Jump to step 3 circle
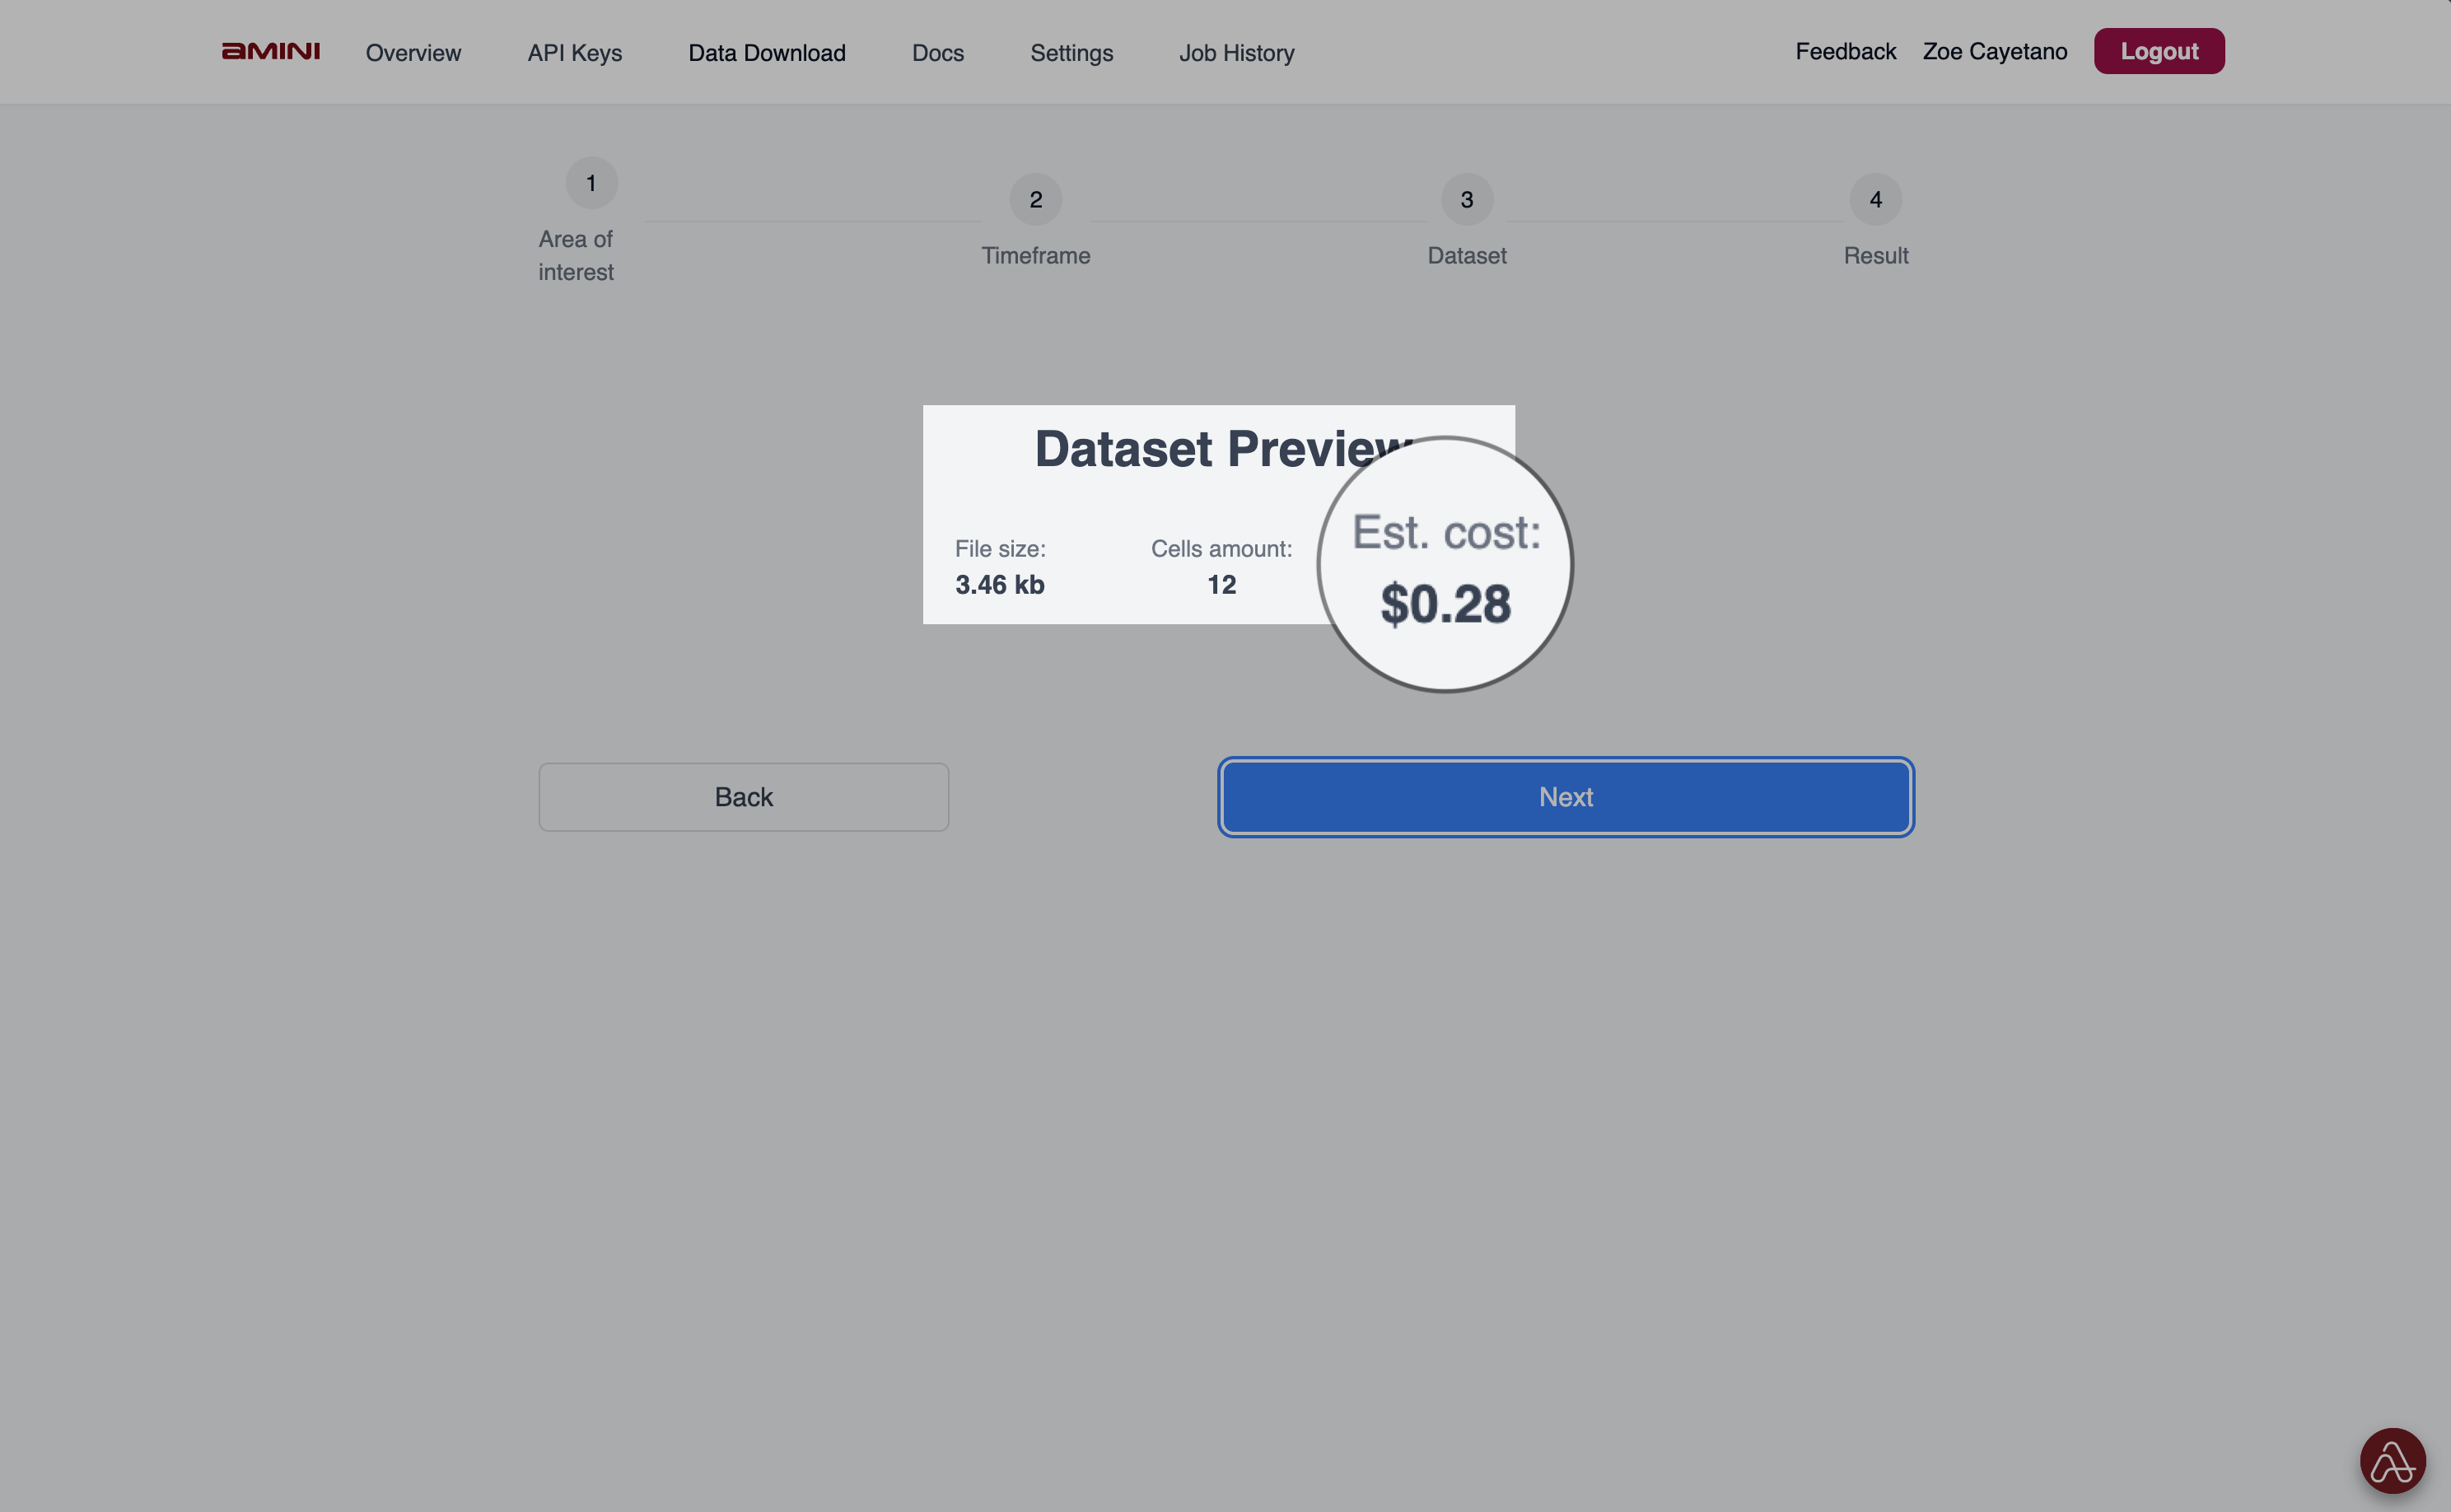Screen dimensions: 2451x1512 [x=1466, y=200]
